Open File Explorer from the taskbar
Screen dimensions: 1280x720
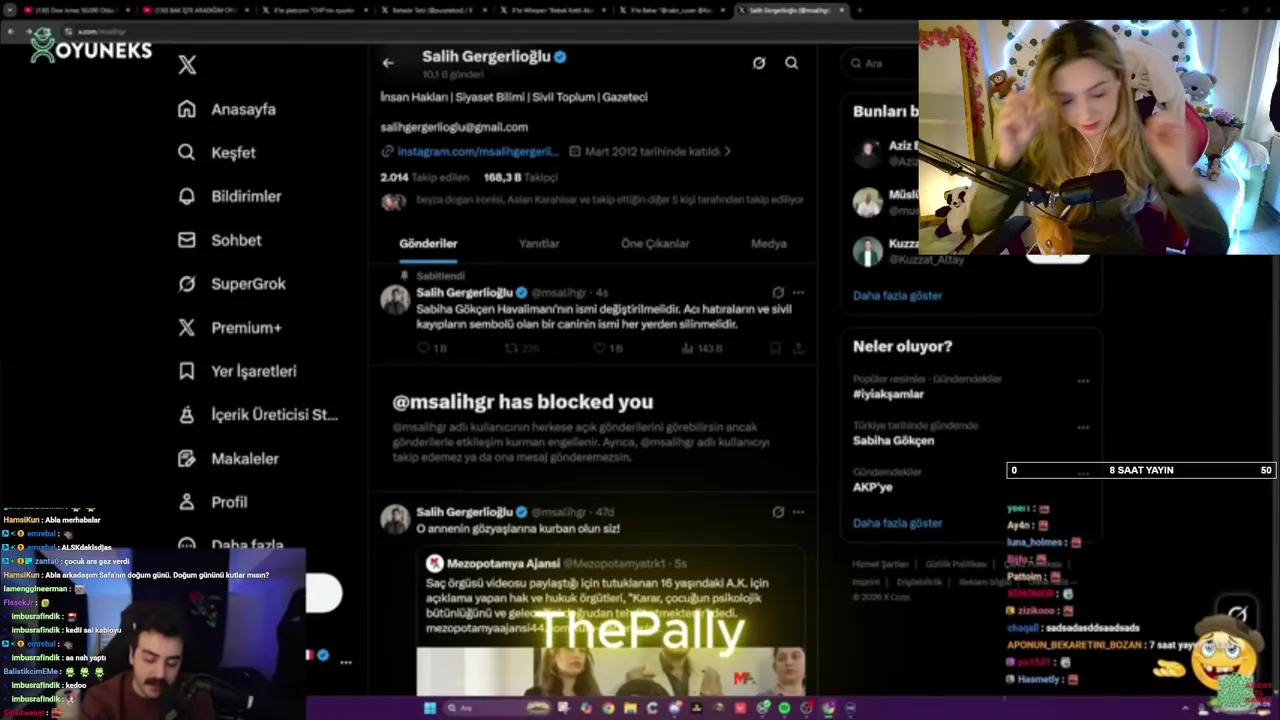[x=630, y=708]
